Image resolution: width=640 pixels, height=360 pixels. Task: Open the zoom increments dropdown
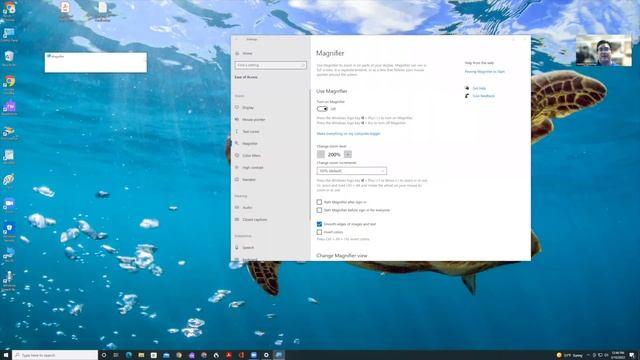(x=351, y=171)
